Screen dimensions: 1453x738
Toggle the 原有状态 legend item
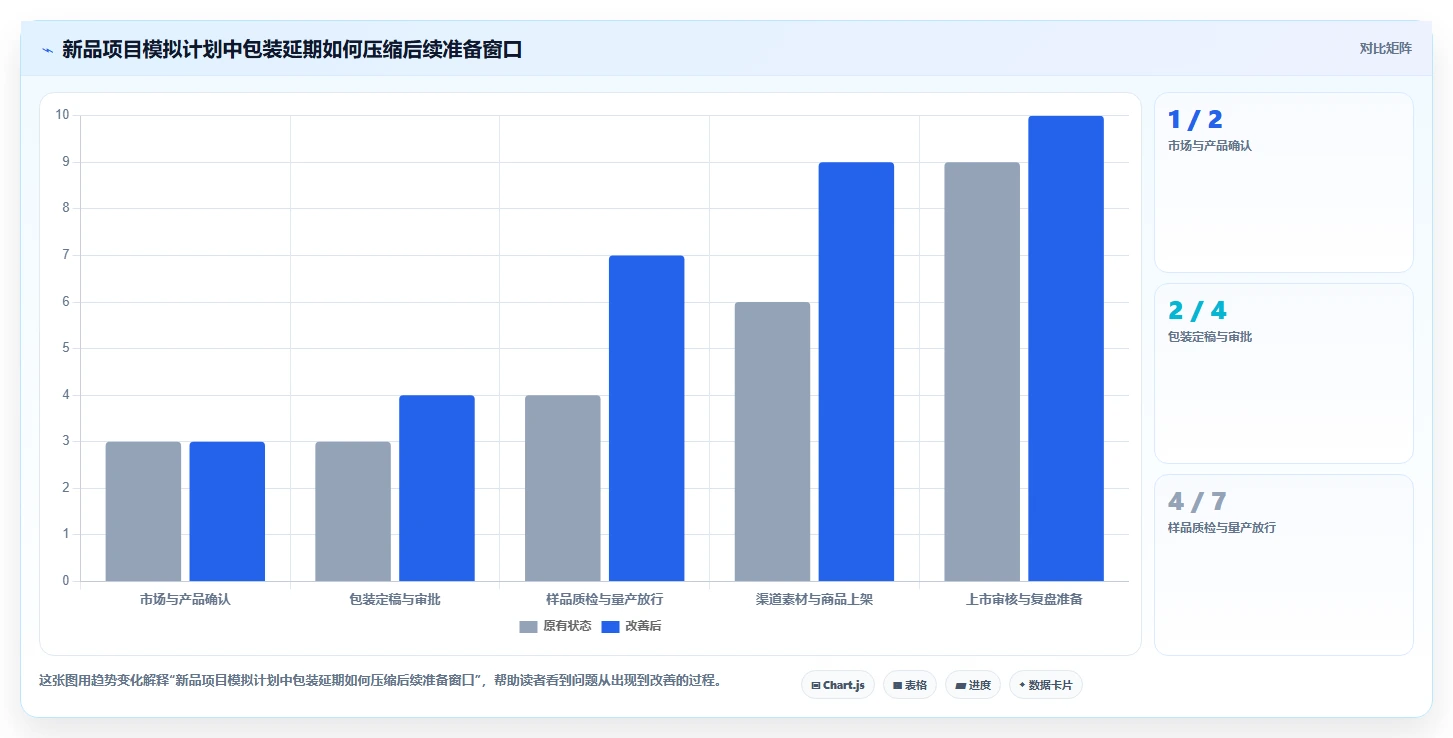(555, 626)
